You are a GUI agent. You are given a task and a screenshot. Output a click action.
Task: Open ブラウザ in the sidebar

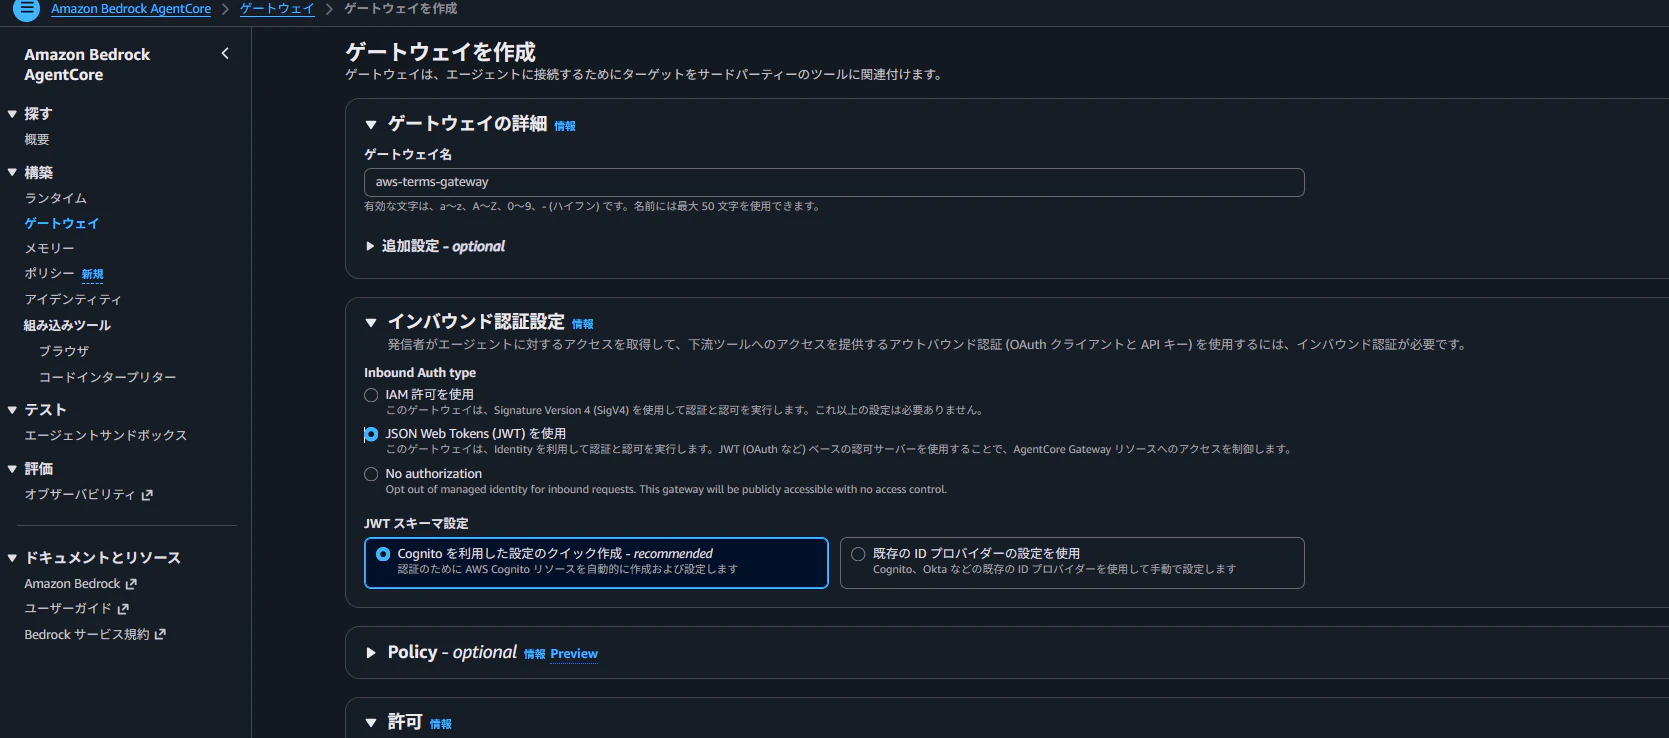64,352
